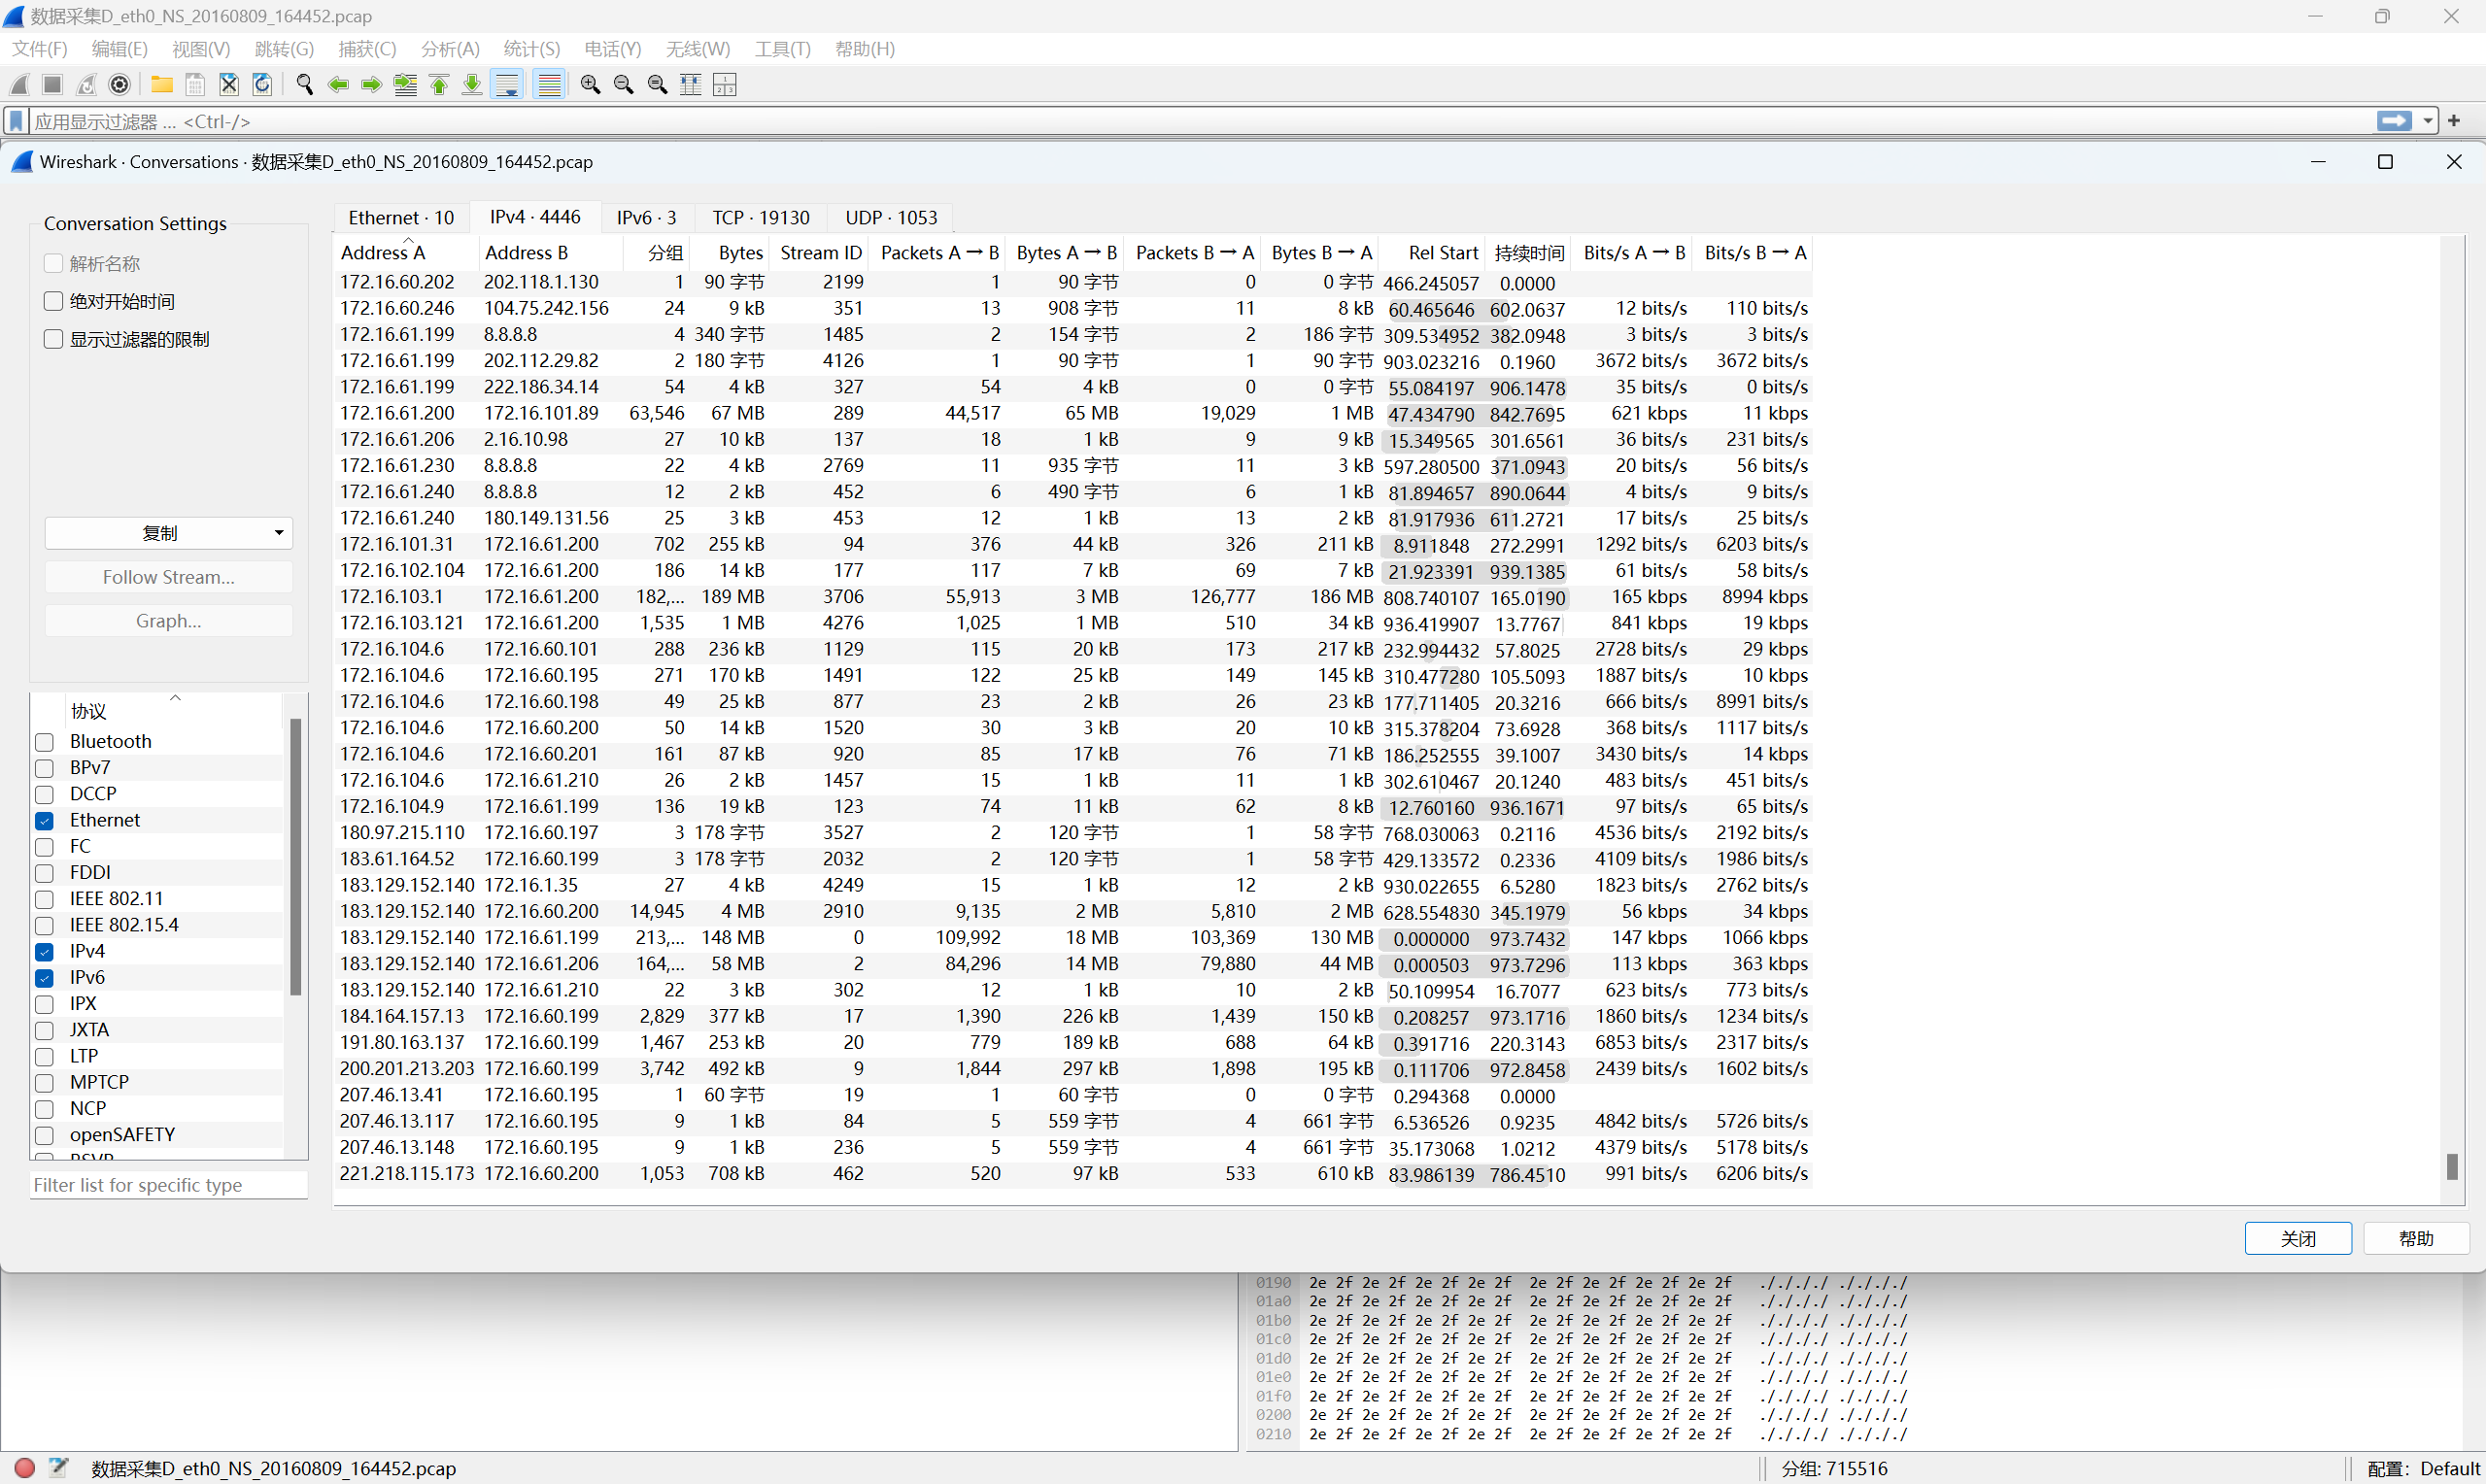Check the IEEE 802.11 protocol box
The image size is (2486, 1484).
click(44, 899)
